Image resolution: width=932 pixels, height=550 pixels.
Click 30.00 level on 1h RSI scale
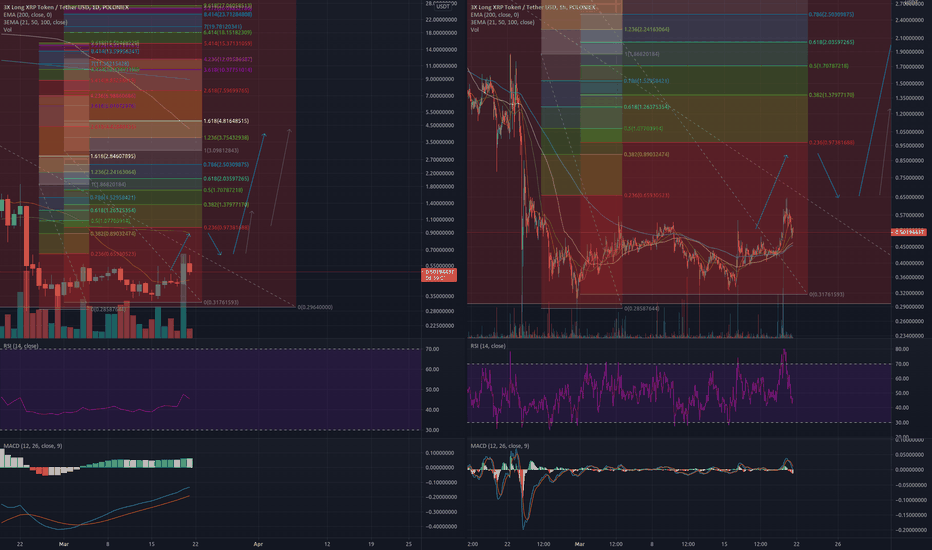tap(902, 423)
